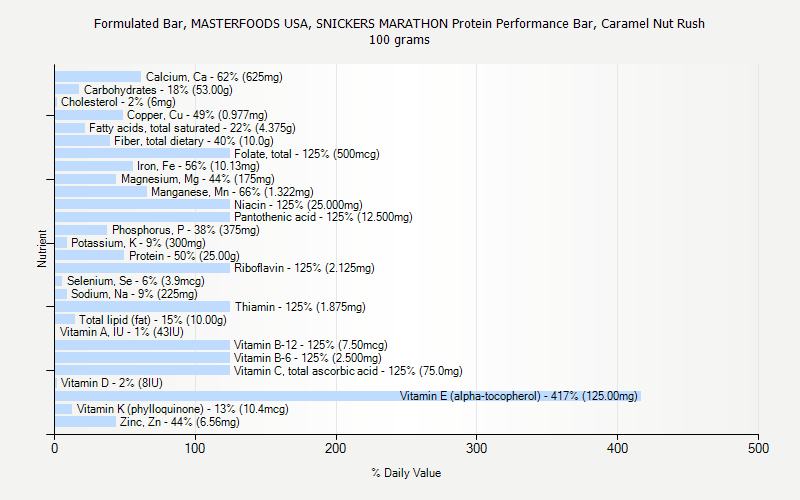The image size is (800, 500).
Task: Click the Vitamin B-12 - 125% label
Action: pyautogui.click(x=311, y=345)
